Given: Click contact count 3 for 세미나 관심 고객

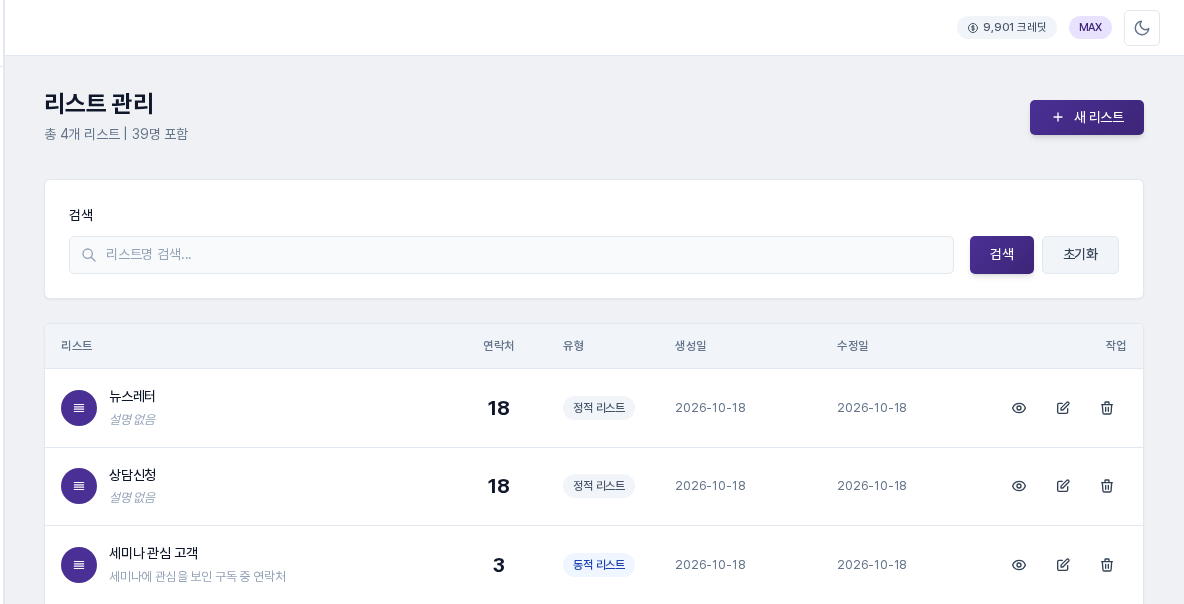Looking at the screenshot, I should (498, 565).
